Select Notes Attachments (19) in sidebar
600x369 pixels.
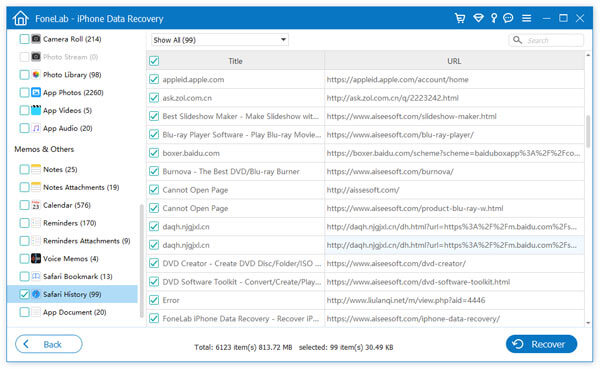point(81,187)
